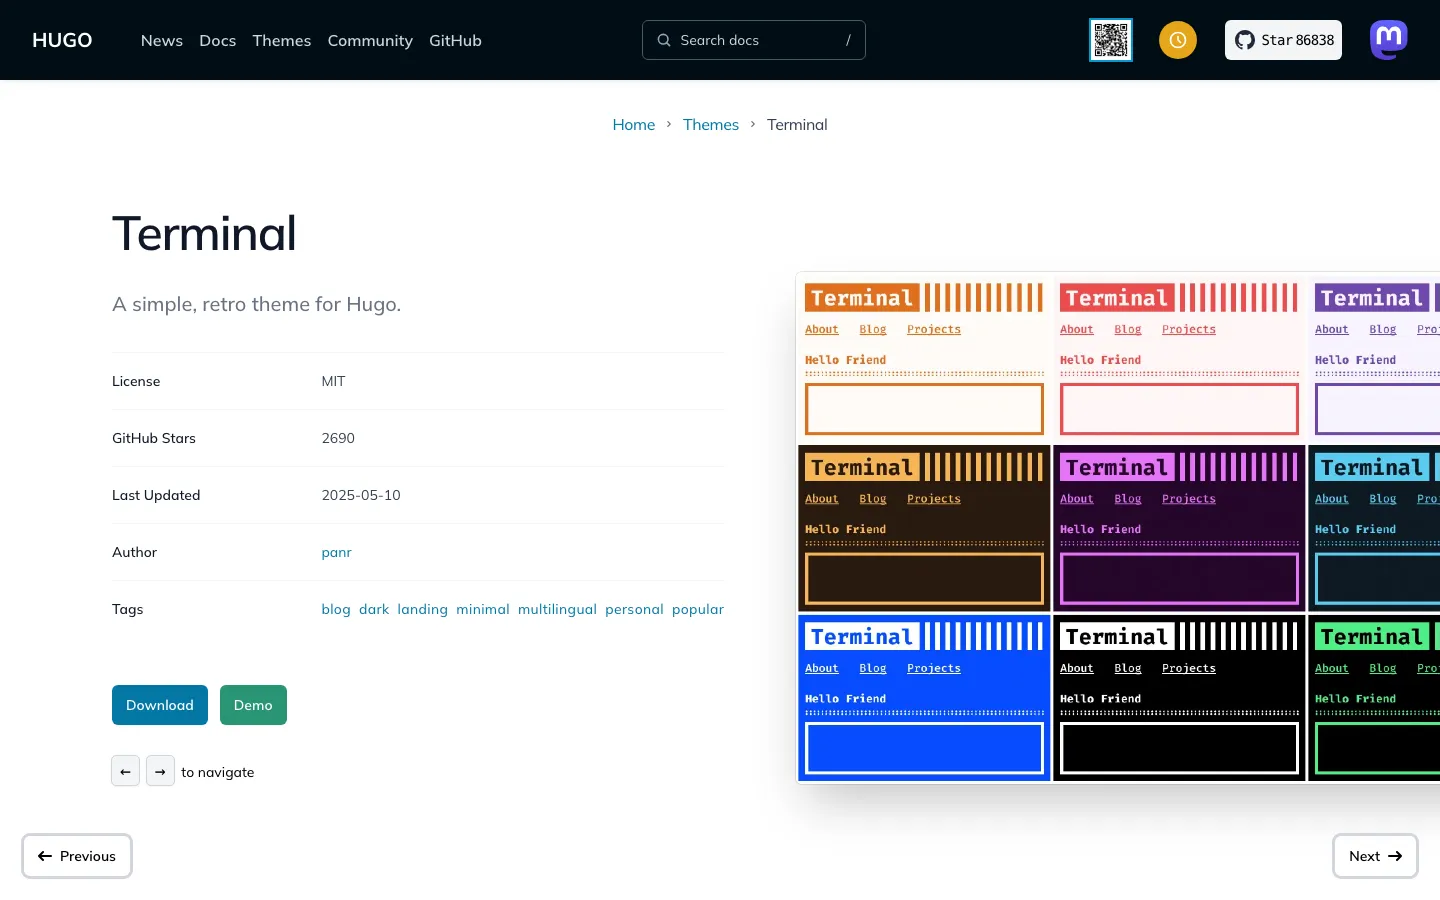Select the dark tag
1440x900 pixels.
point(374,609)
